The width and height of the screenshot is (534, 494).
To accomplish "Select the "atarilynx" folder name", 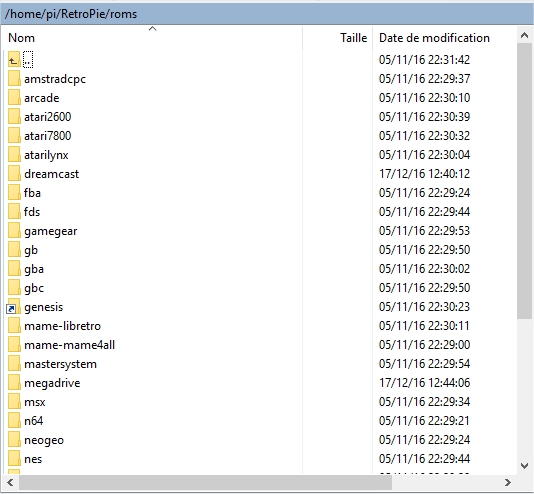I will tap(46, 155).
